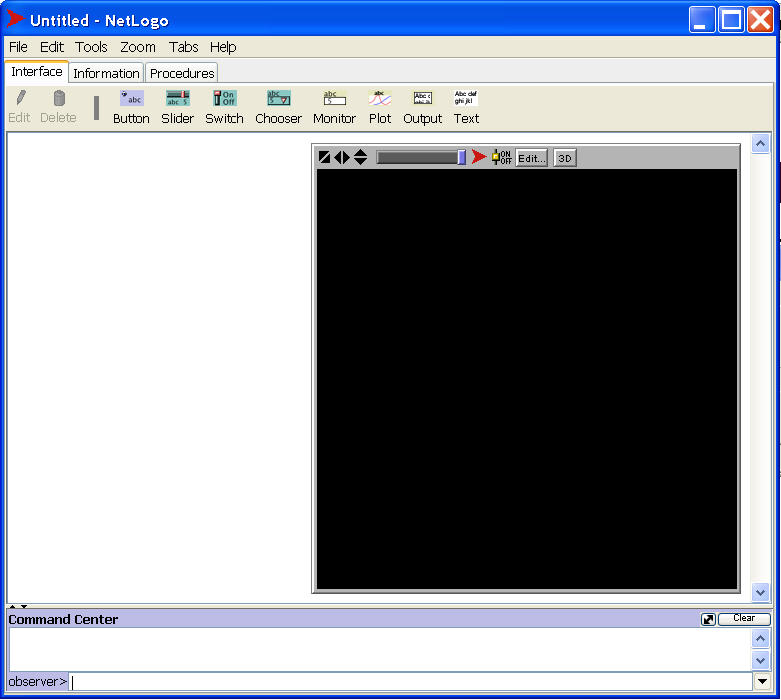The width and height of the screenshot is (781, 700).
Task: Clear the Command Center output
Action: pos(744,618)
